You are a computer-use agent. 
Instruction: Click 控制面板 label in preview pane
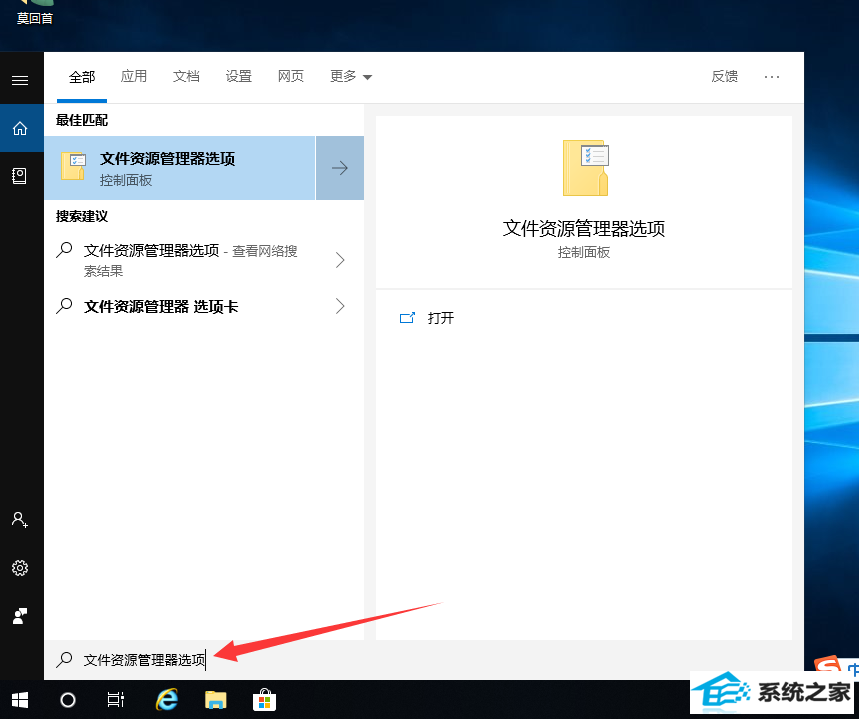[x=584, y=252]
